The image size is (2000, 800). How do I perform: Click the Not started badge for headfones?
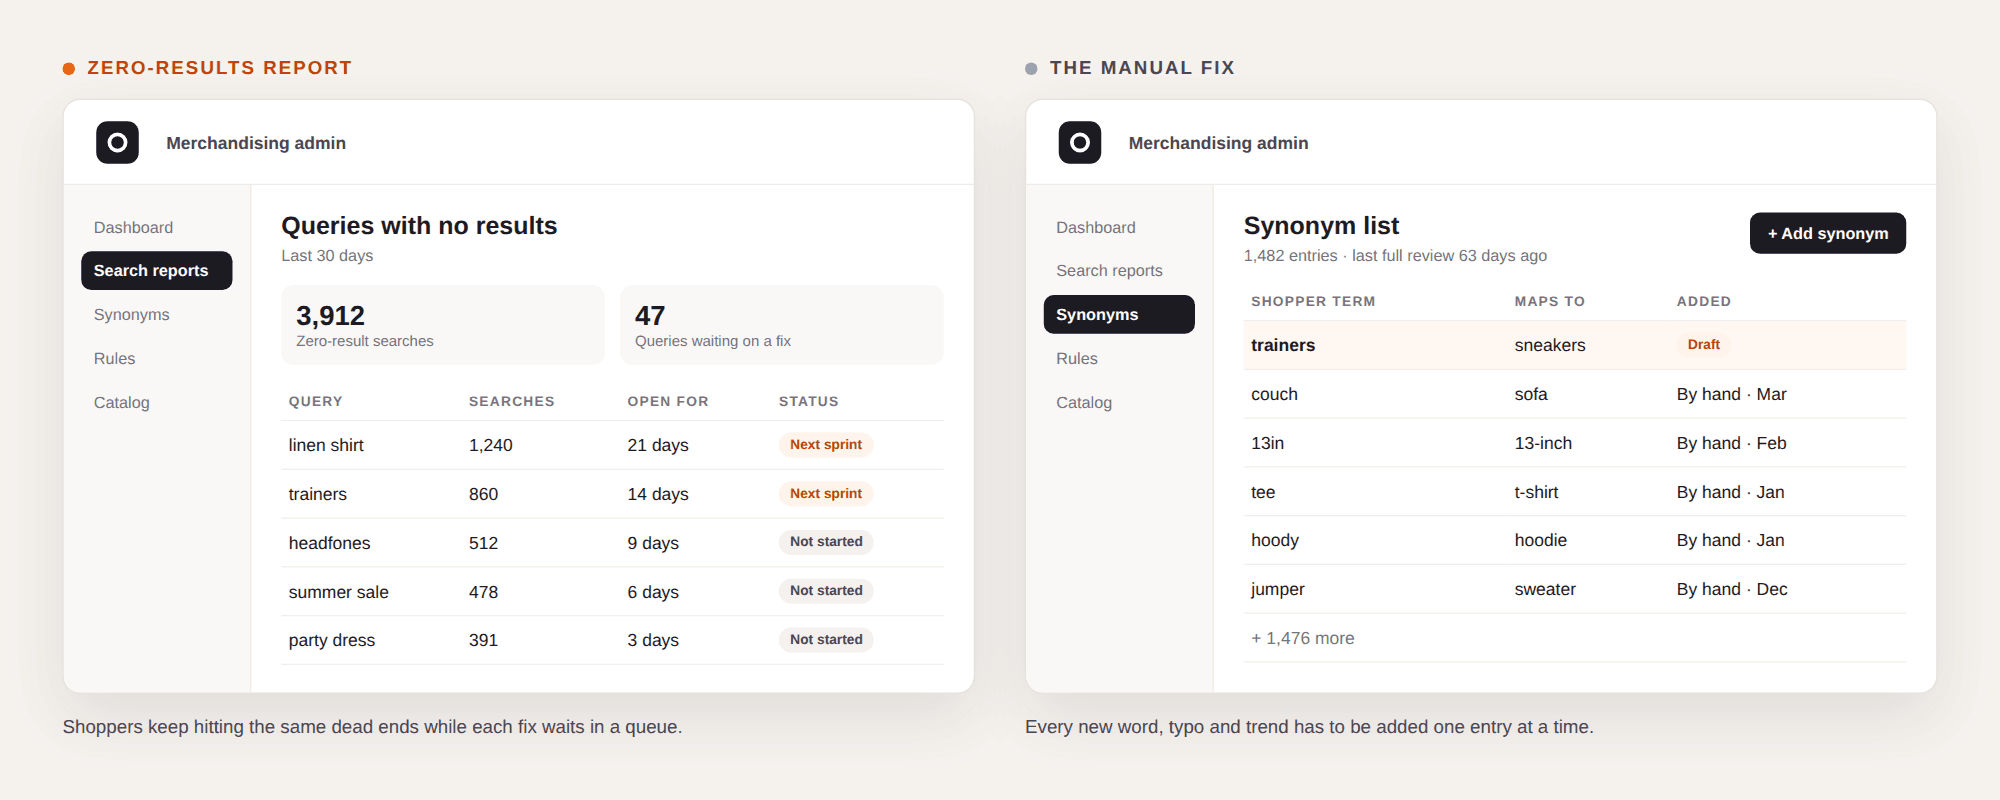click(x=826, y=541)
